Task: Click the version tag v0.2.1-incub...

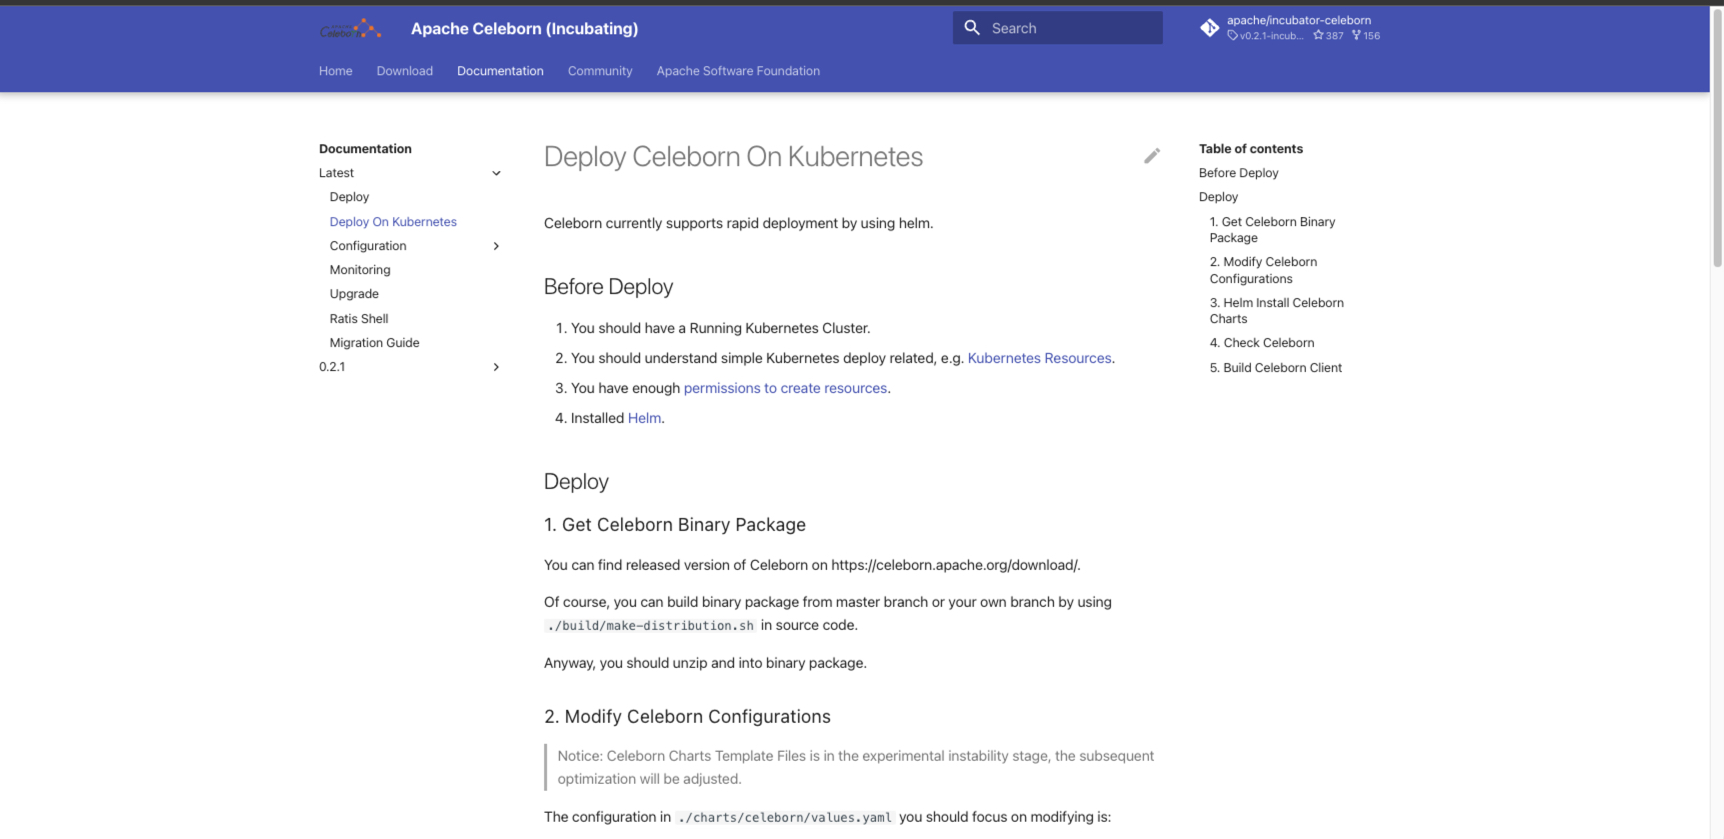Action: [1265, 36]
